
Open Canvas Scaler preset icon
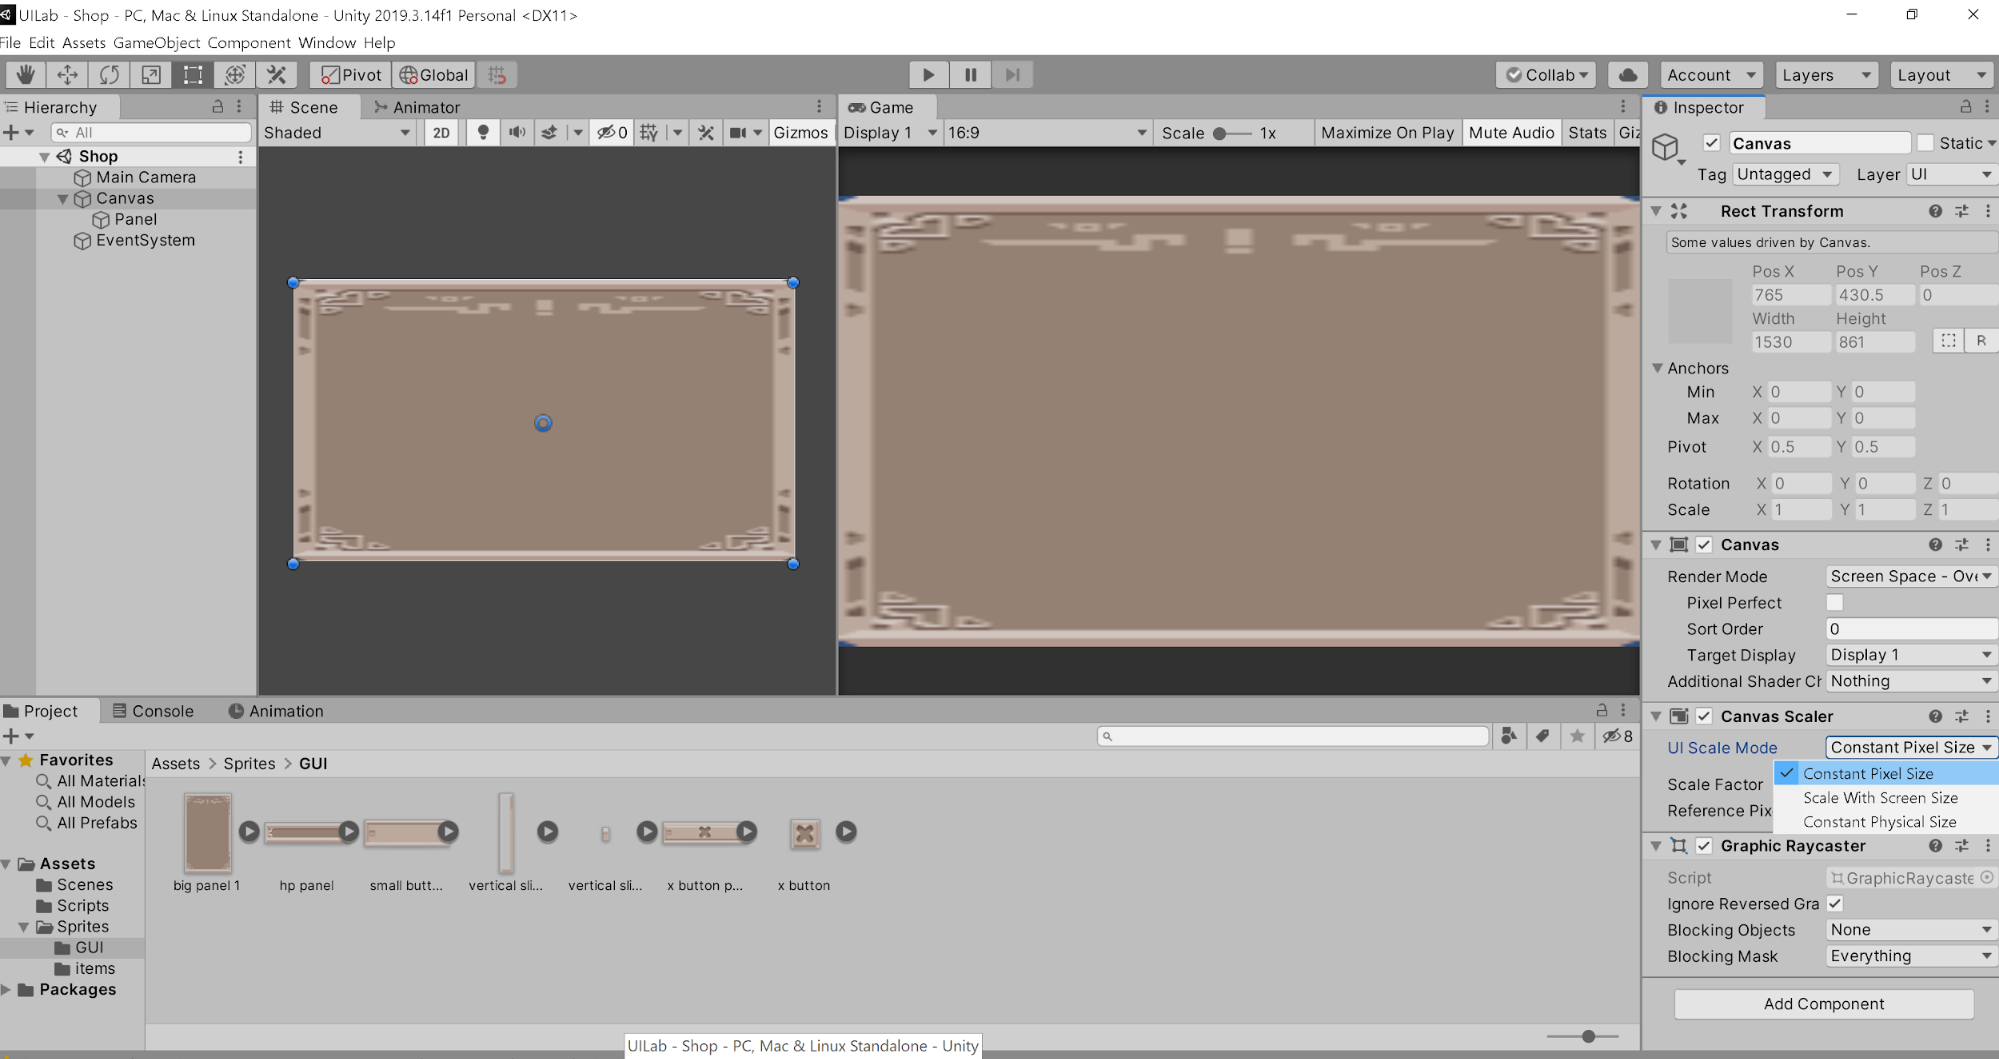(x=1961, y=716)
